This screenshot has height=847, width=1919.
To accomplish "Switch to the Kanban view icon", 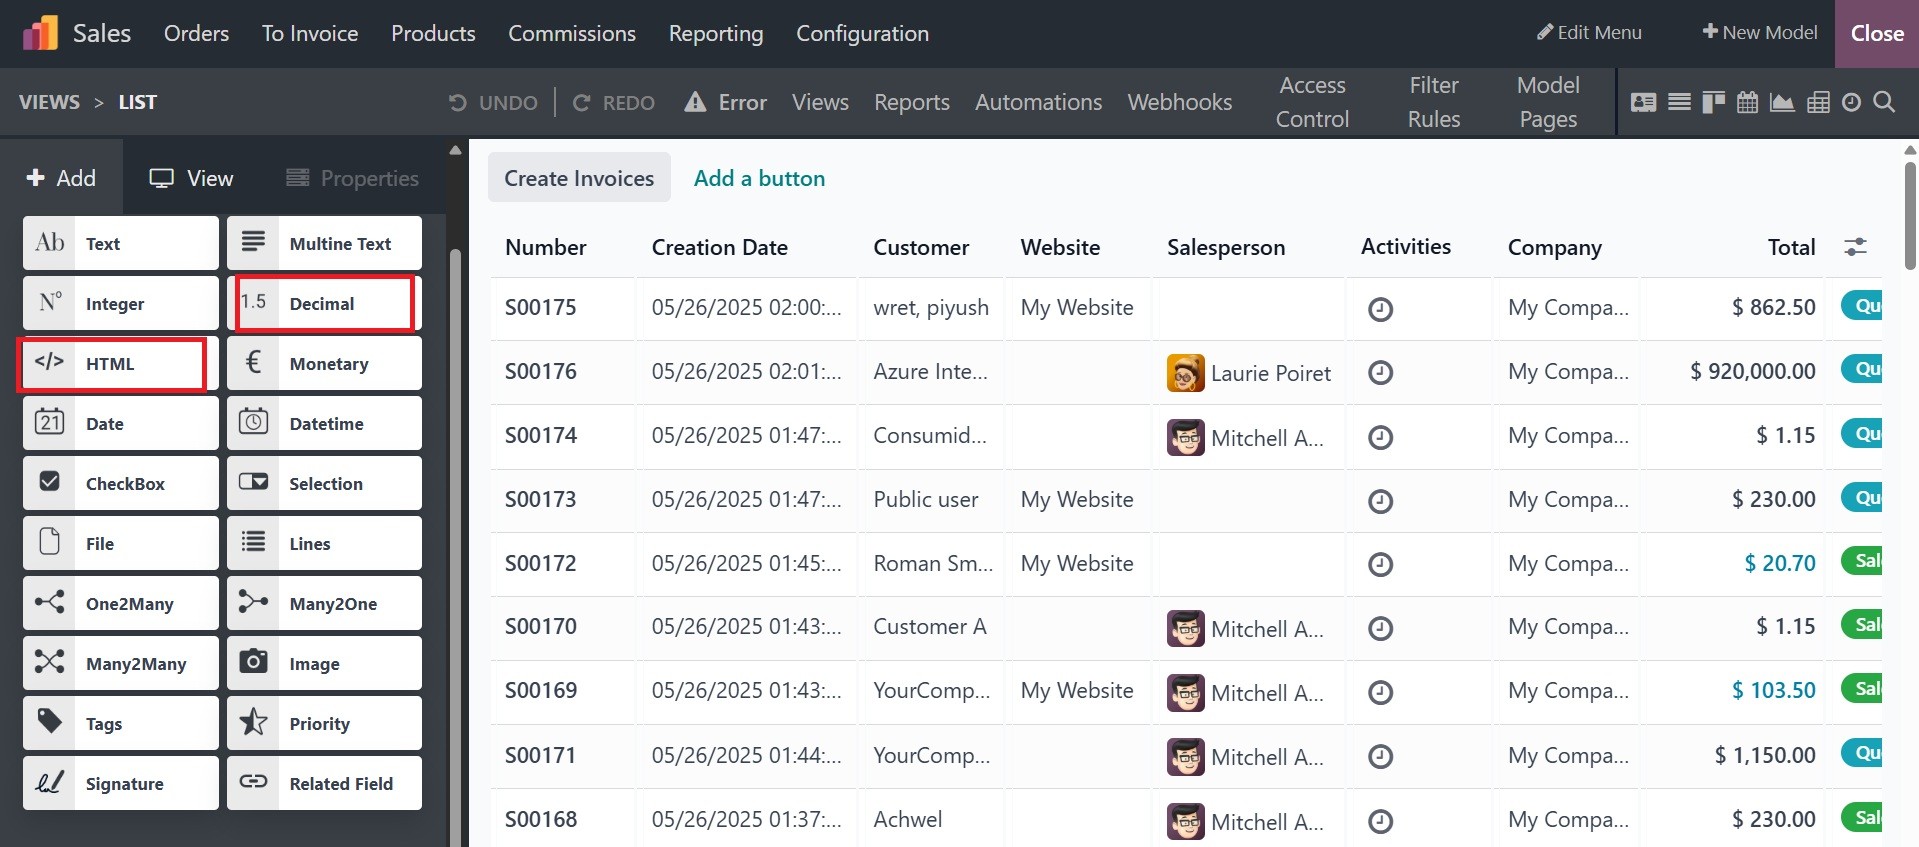I will [1713, 102].
